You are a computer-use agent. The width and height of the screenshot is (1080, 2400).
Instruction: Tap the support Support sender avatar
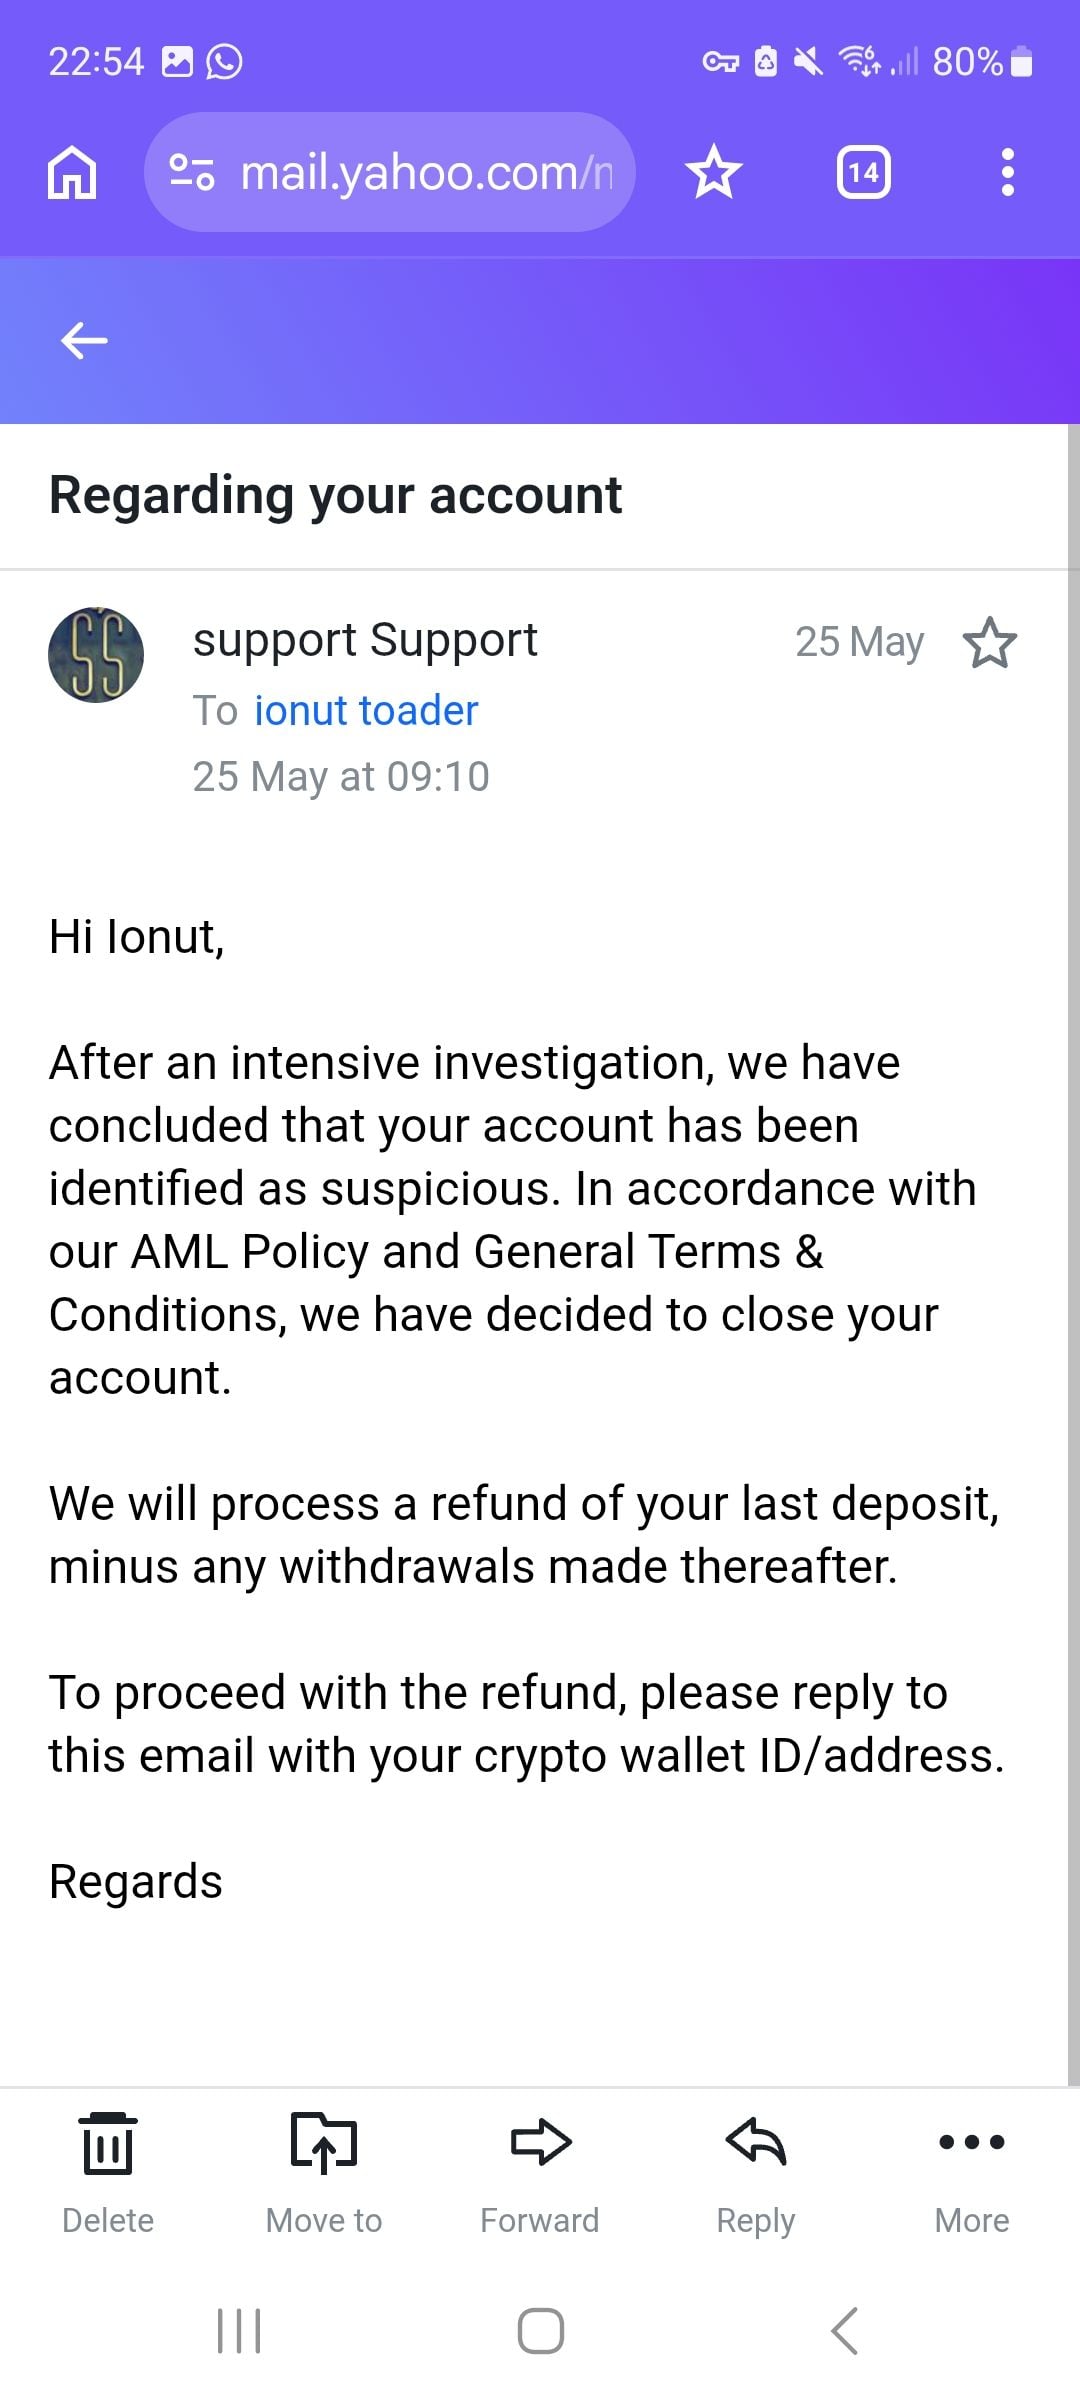click(x=96, y=655)
